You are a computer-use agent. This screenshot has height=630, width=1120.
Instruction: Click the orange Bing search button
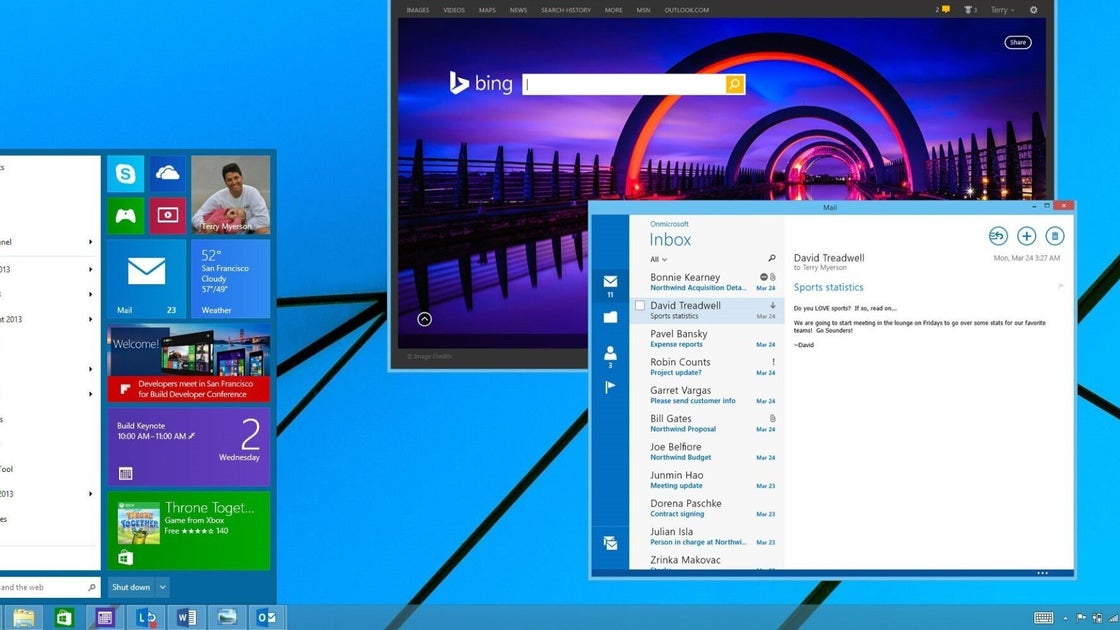735,84
